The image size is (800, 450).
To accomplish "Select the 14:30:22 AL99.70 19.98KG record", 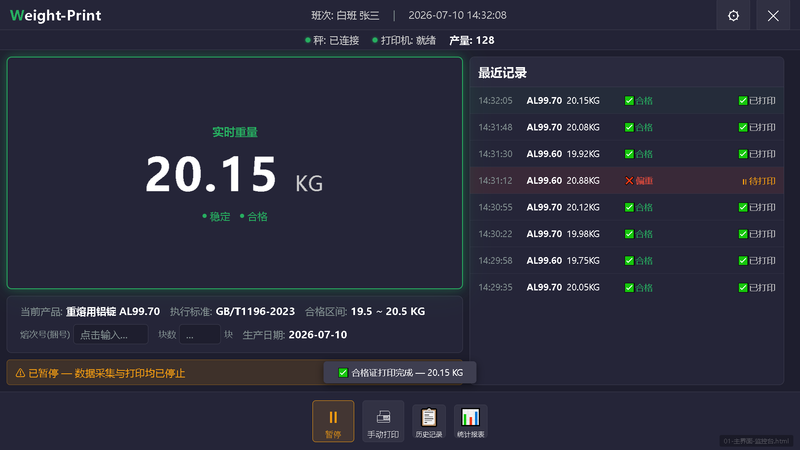I will click(627, 234).
